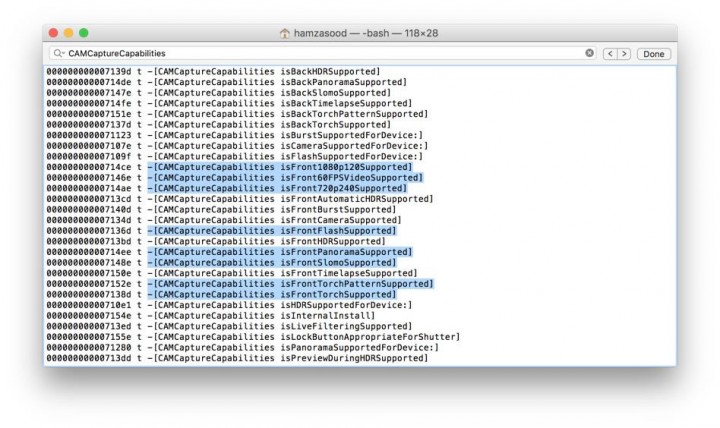
Task: Open the search options dropdown chevron
Action: pos(63,53)
